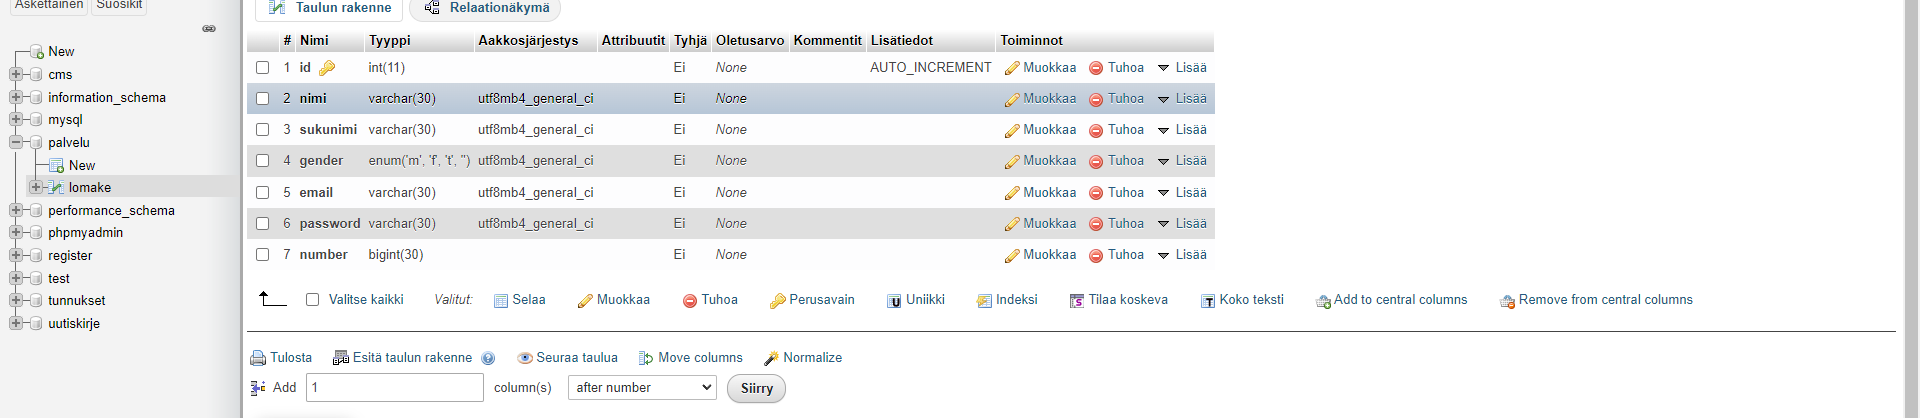
Task: Open the Relaationäkymä tab
Action: tap(486, 8)
